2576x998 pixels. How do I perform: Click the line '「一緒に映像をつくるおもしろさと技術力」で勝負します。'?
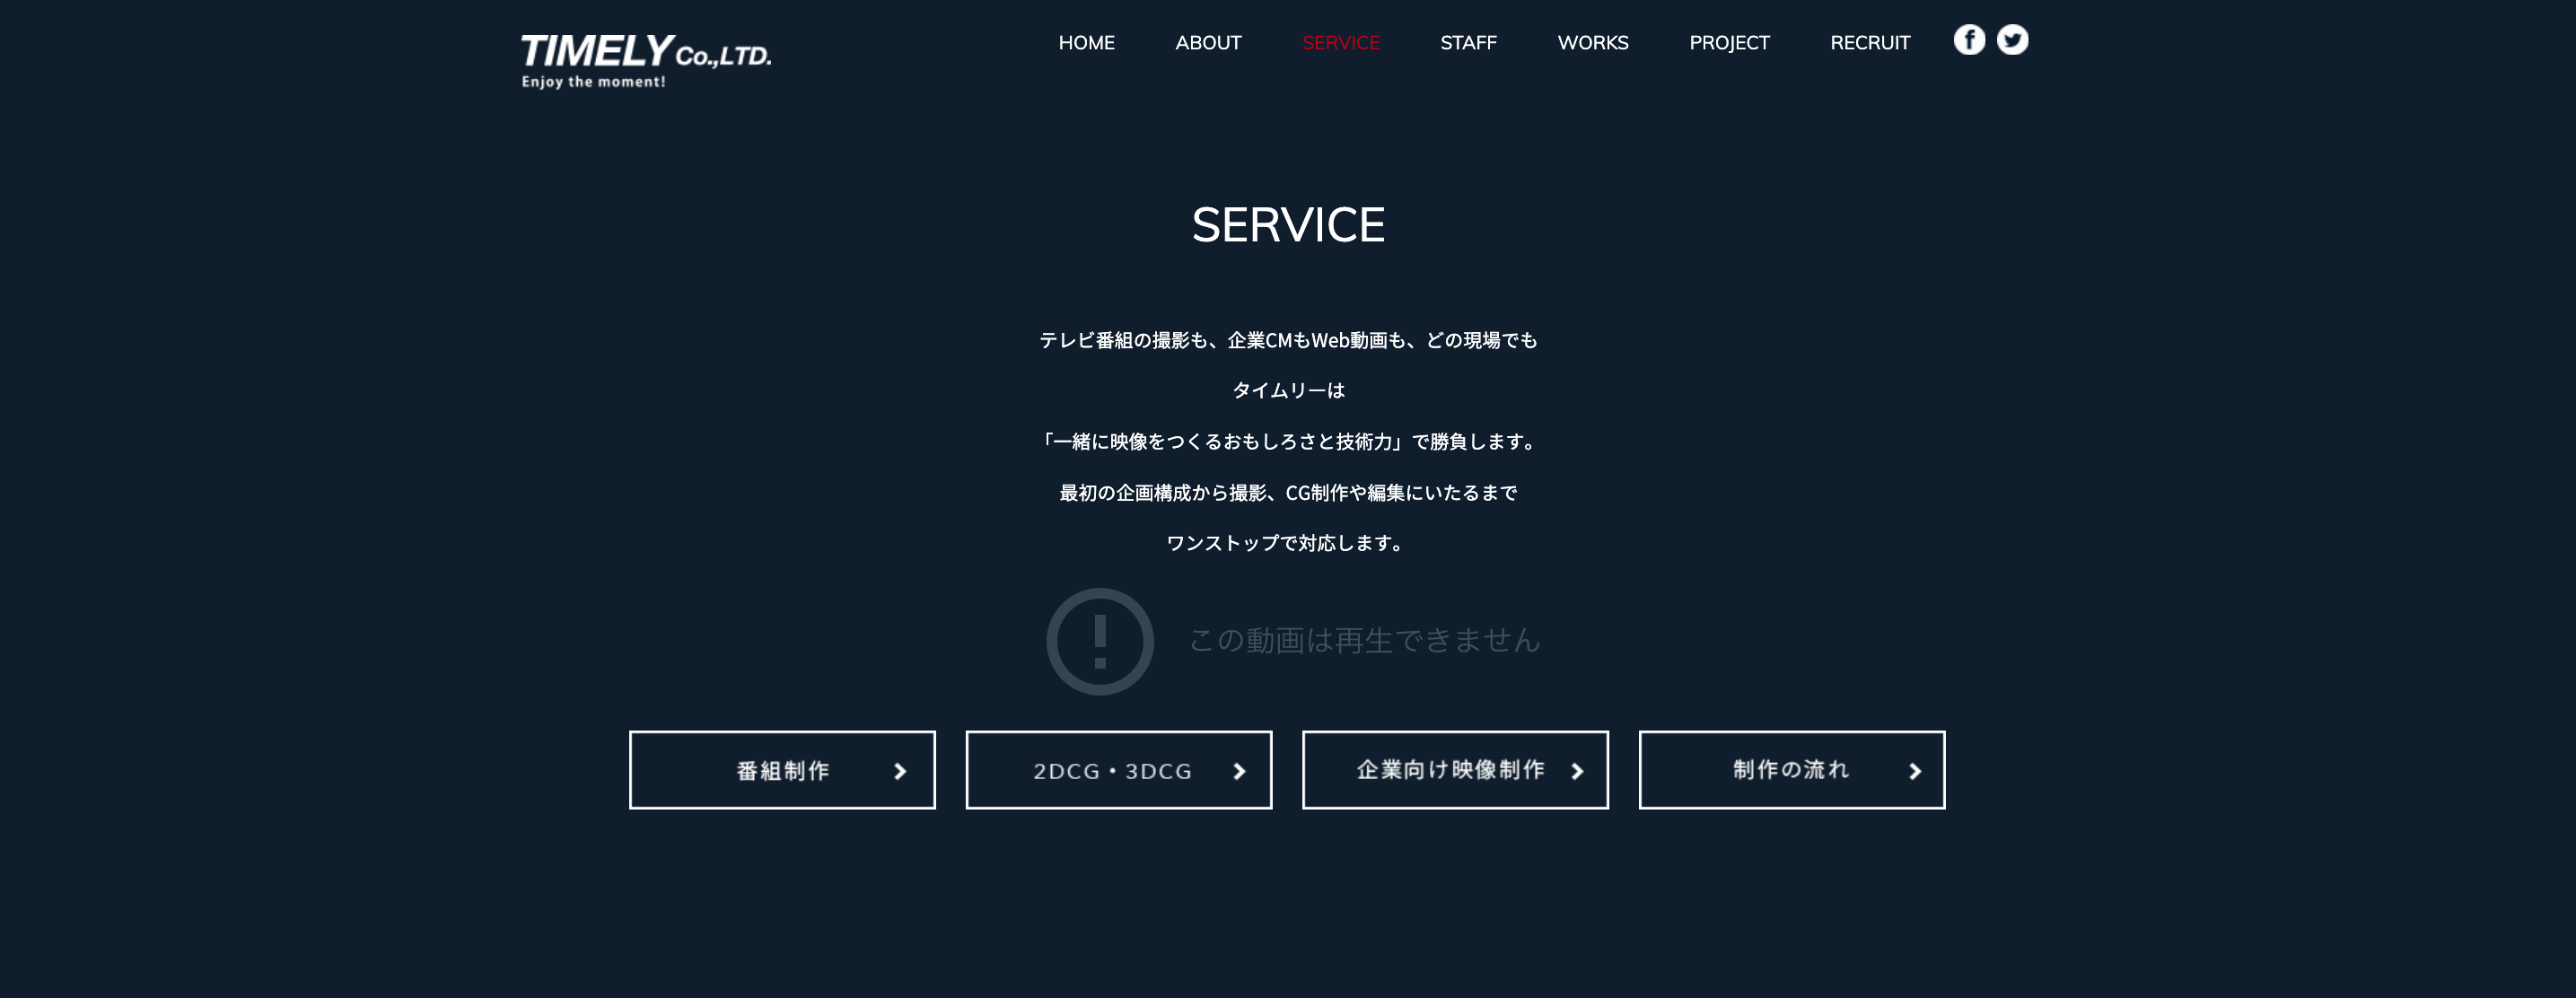[1288, 442]
